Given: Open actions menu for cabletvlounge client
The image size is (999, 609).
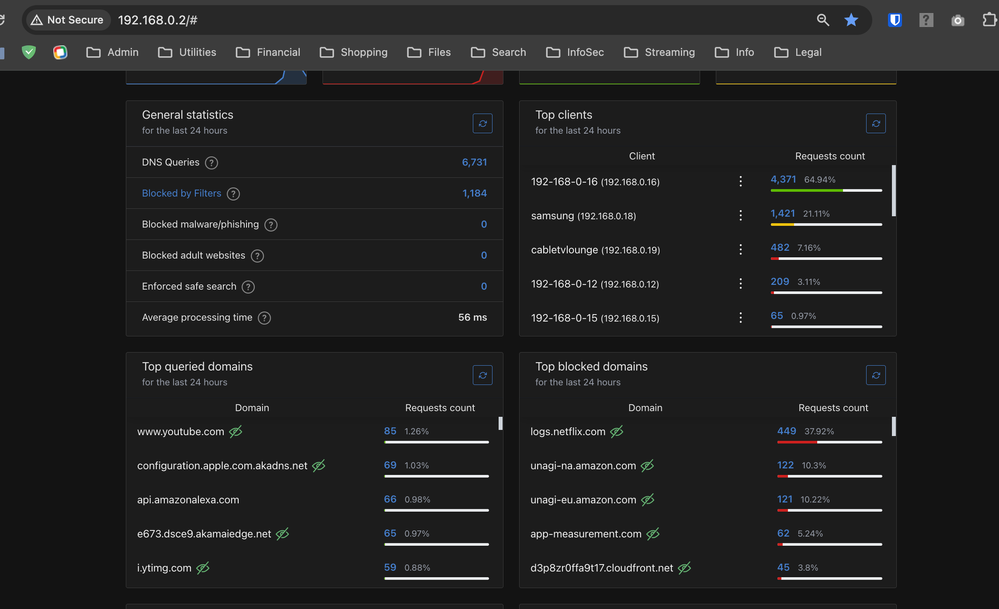Looking at the screenshot, I should pyautogui.click(x=740, y=250).
